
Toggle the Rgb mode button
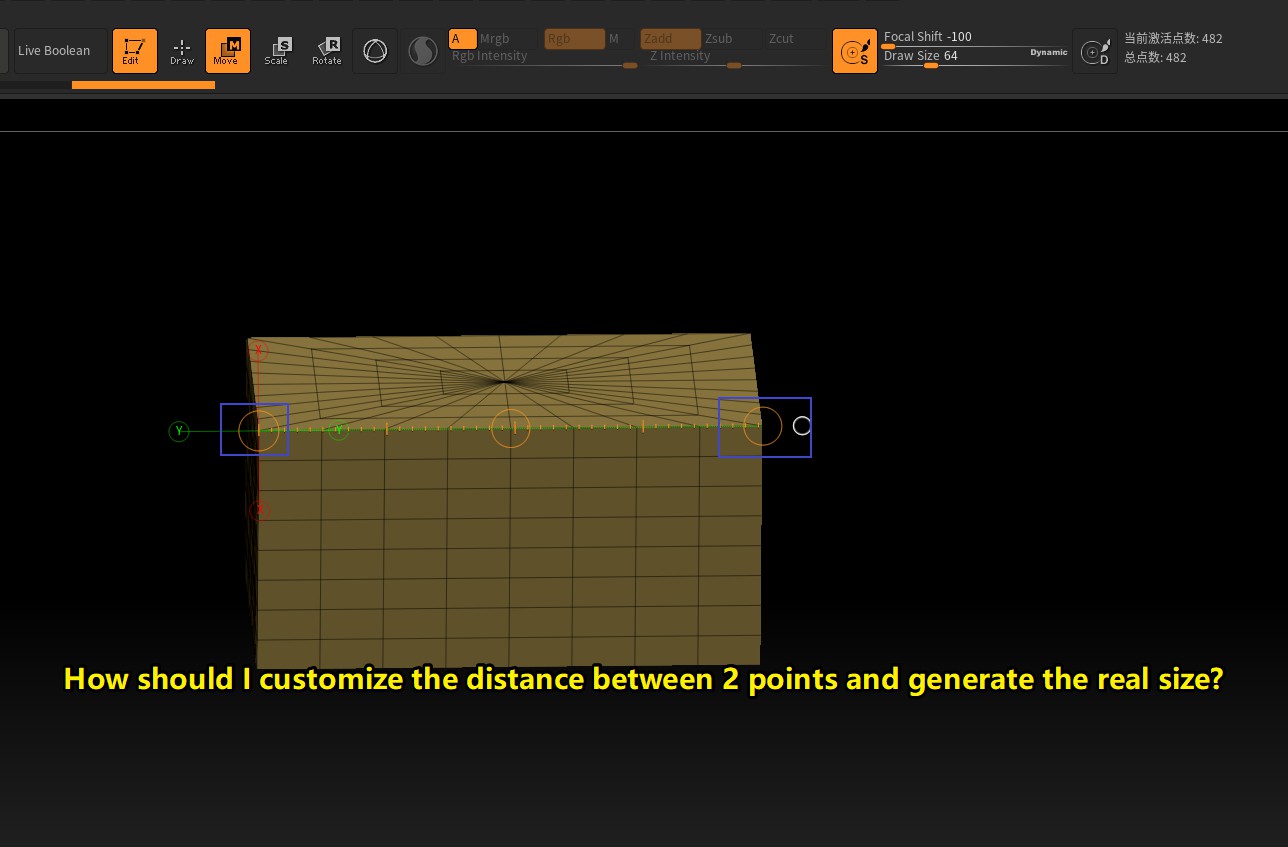click(574, 39)
